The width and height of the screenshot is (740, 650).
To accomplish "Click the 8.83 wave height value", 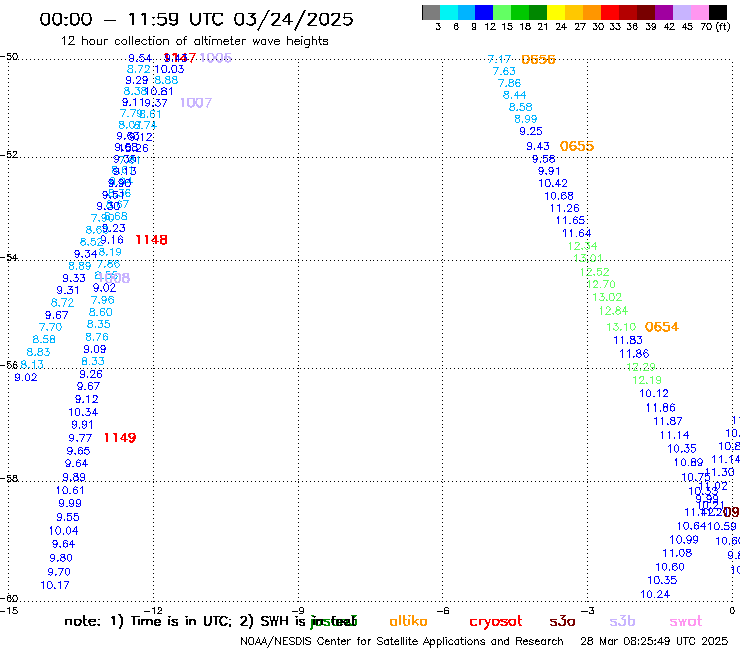I will [x=38, y=352].
